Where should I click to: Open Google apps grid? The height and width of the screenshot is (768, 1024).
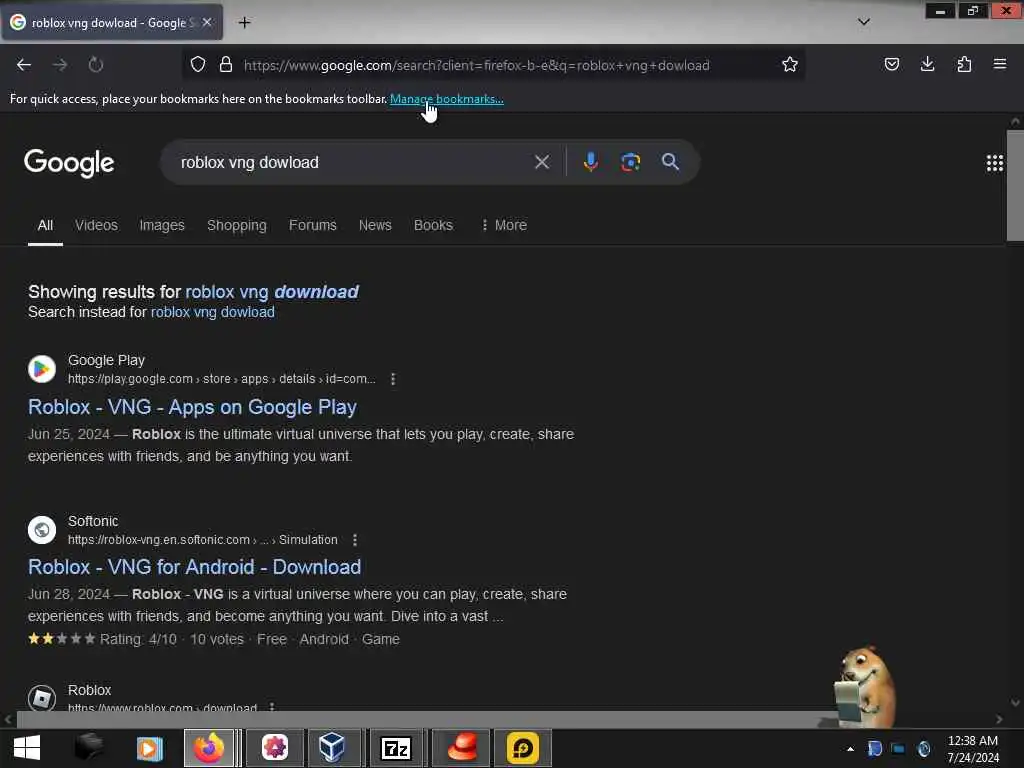(x=995, y=163)
